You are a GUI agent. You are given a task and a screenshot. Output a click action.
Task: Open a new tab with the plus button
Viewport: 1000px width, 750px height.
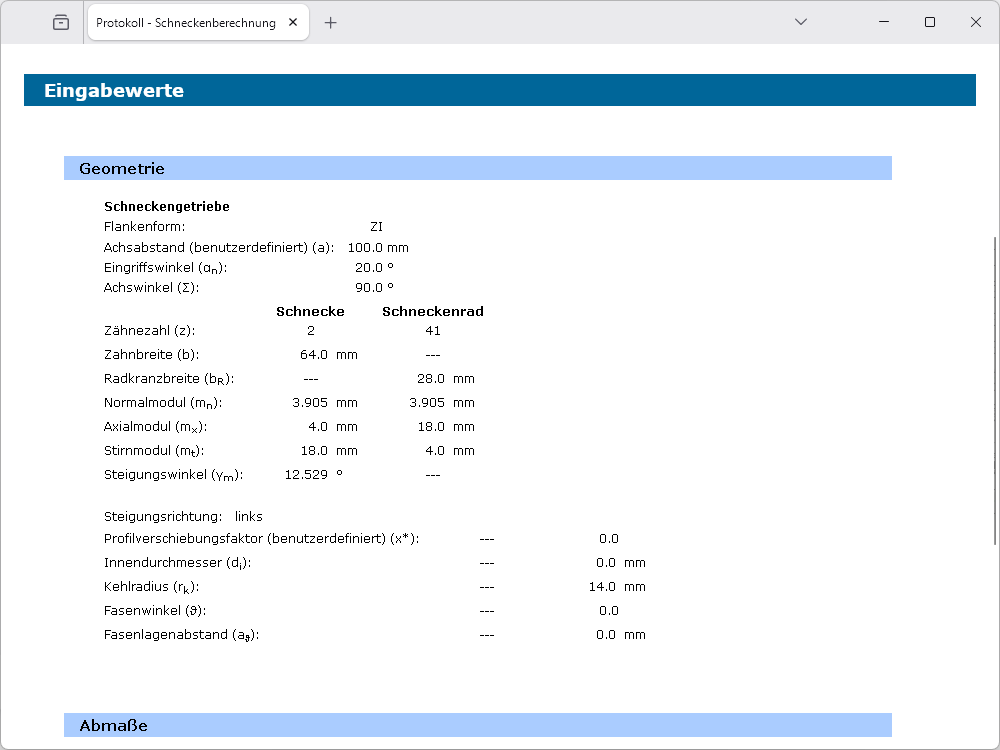pos(331,22)
